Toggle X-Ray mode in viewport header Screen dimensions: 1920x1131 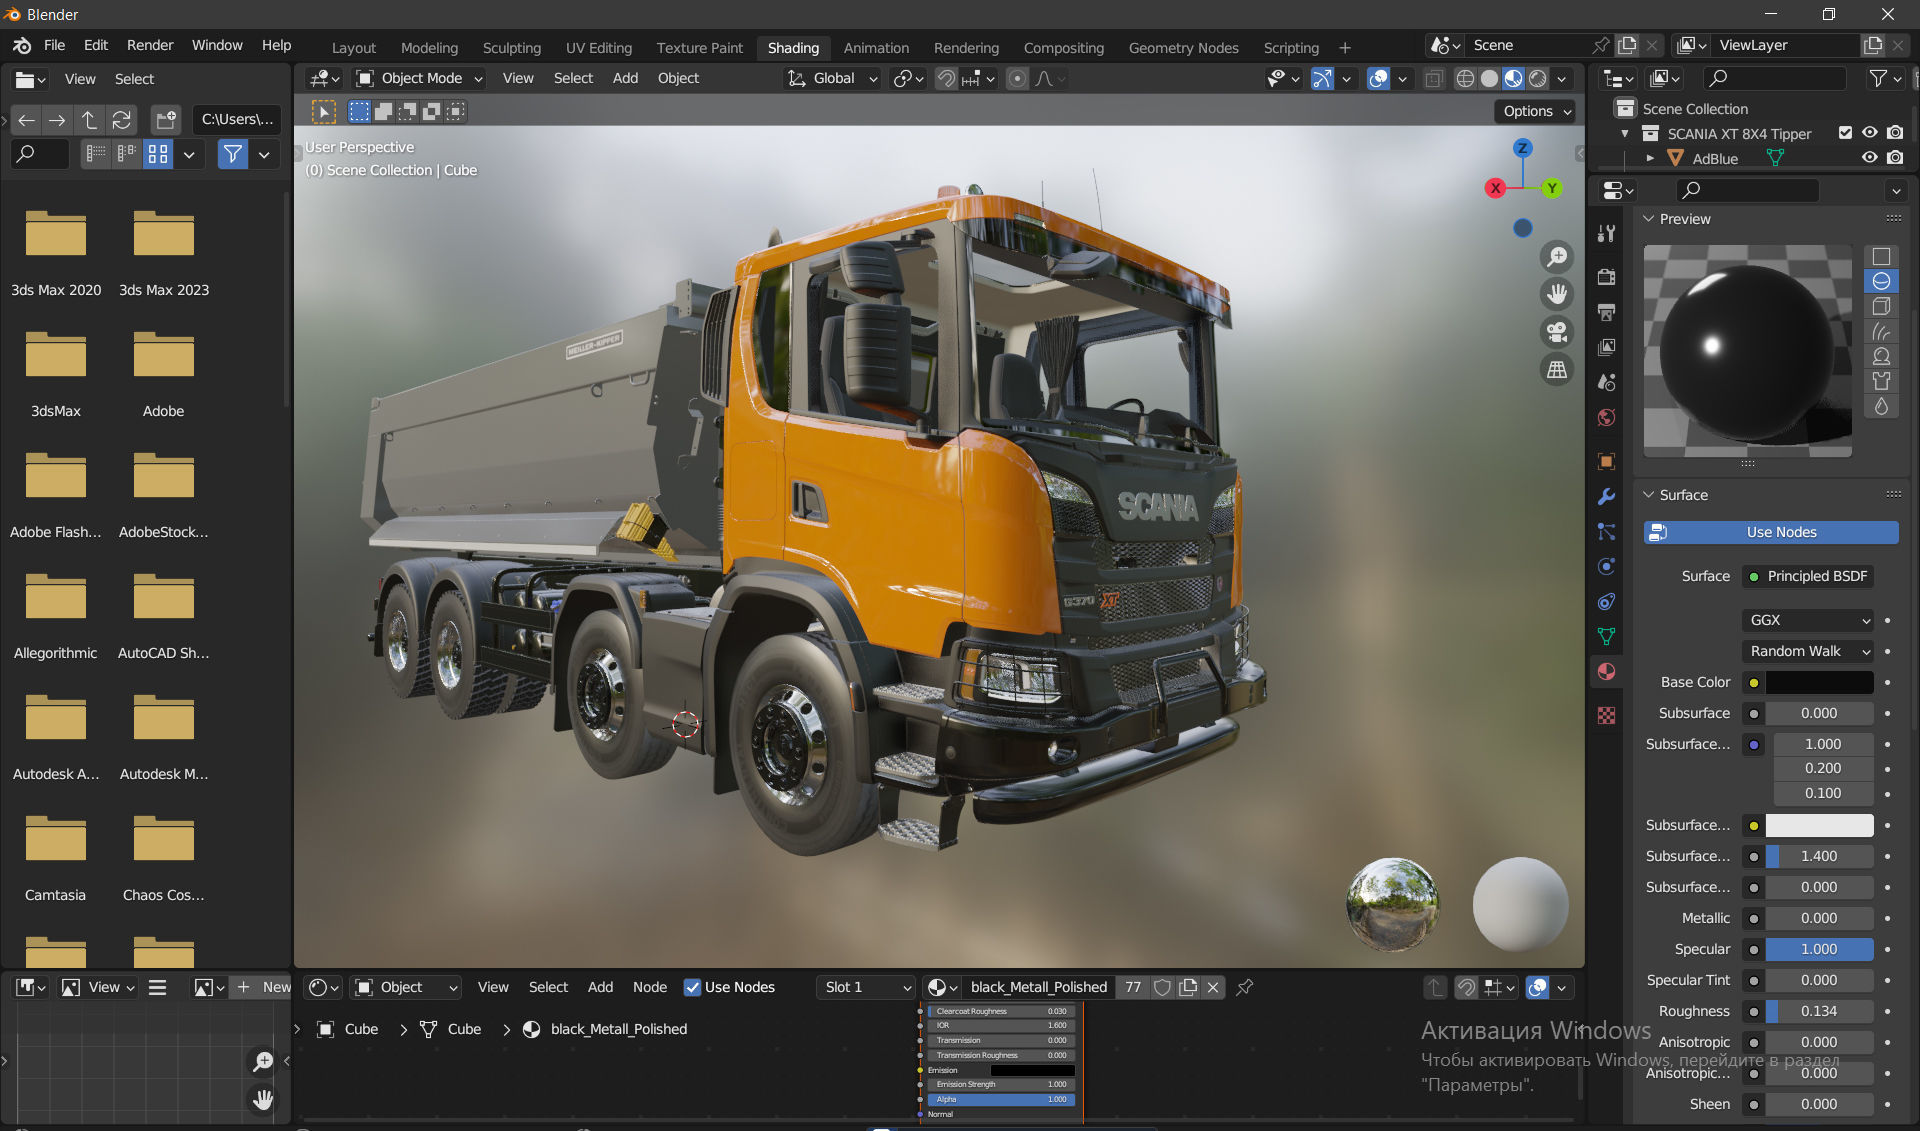click(x=1433, y=78)
